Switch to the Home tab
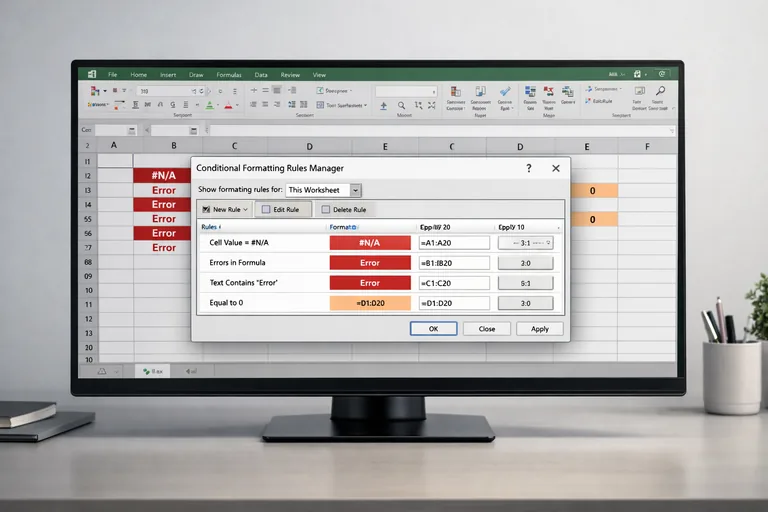Viewport: 768px width, 512px height. (139, 74)
